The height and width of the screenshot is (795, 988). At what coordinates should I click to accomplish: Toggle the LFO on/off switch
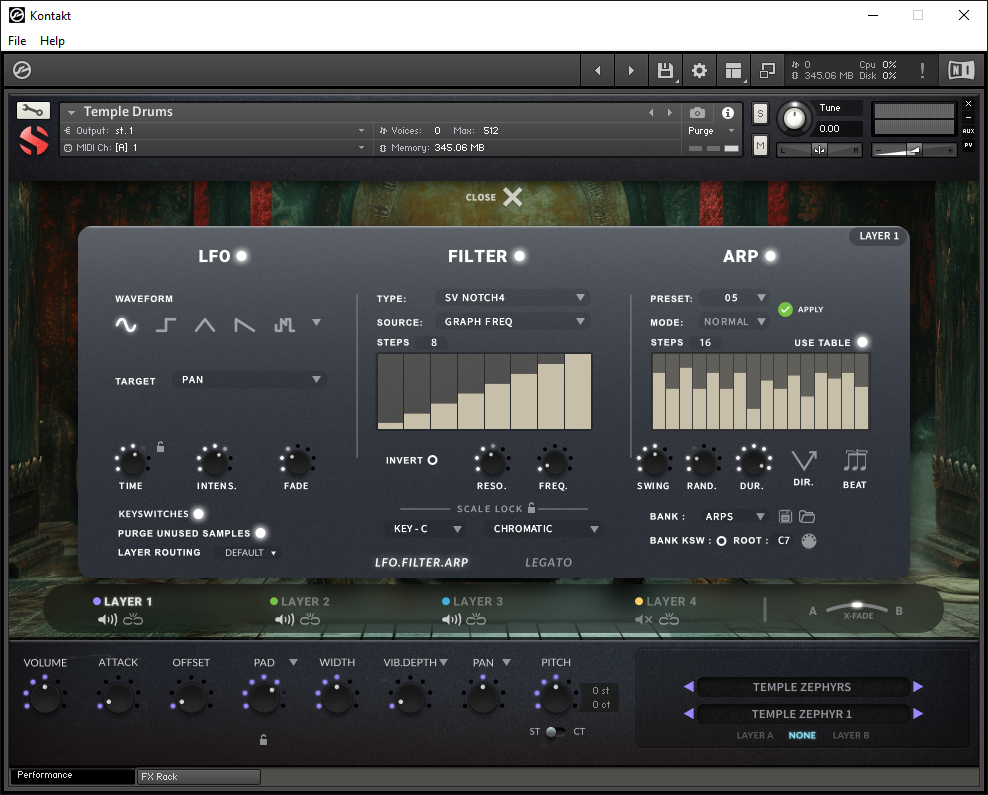[241, 256]
